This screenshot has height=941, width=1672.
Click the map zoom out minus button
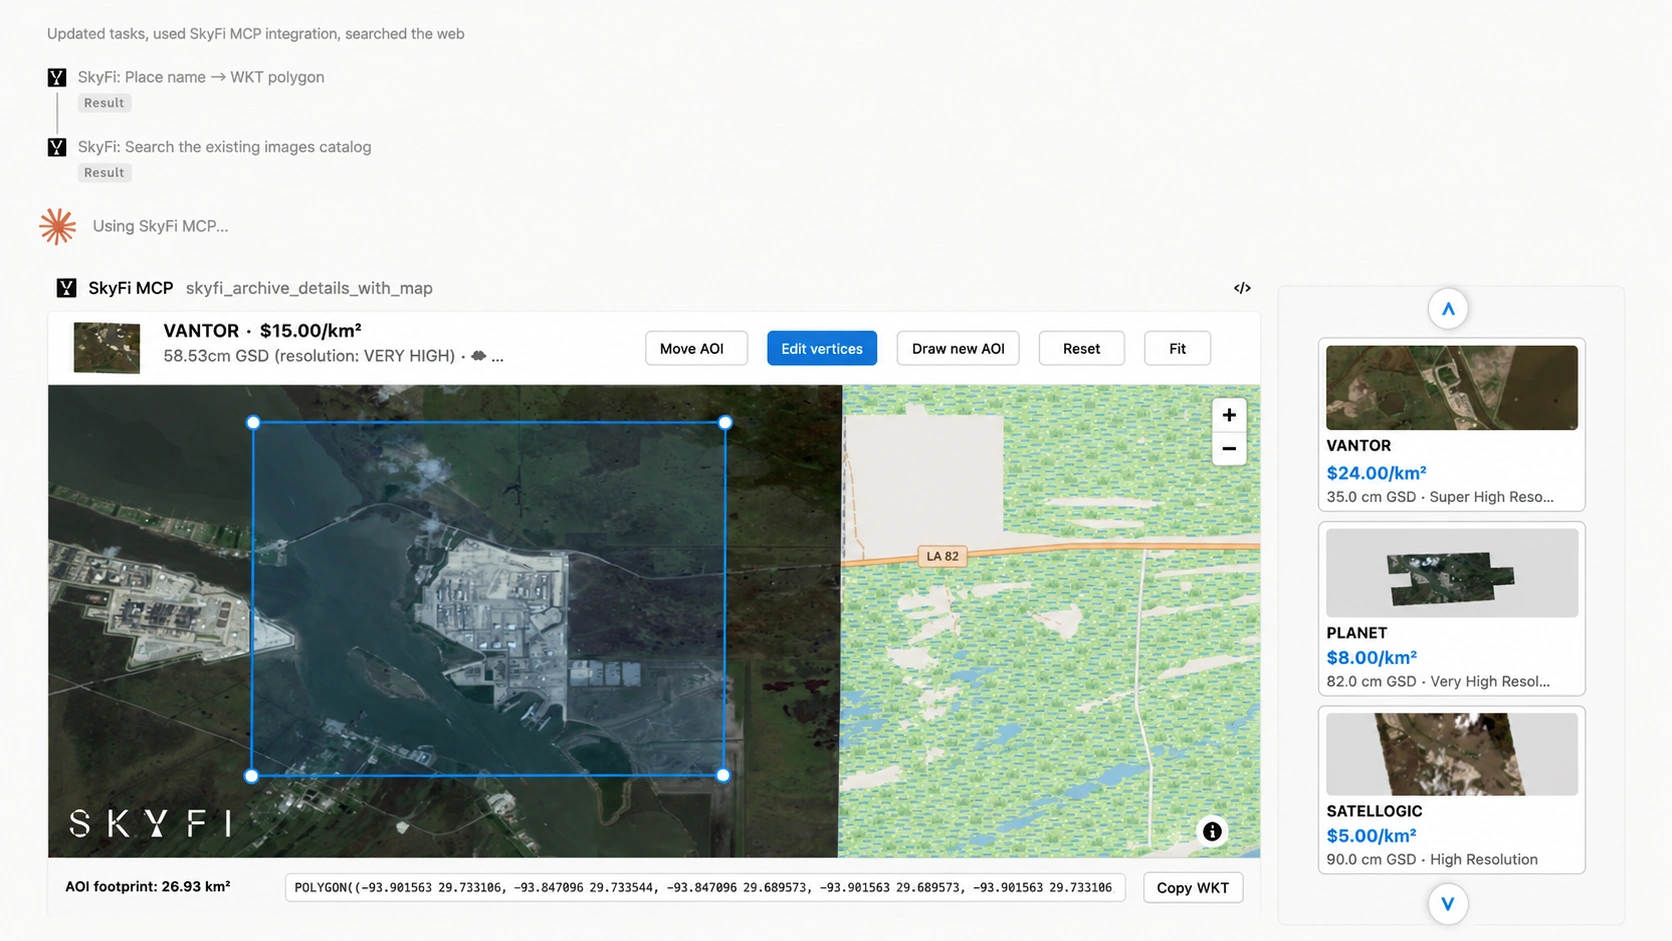[x=1229, y=449]
